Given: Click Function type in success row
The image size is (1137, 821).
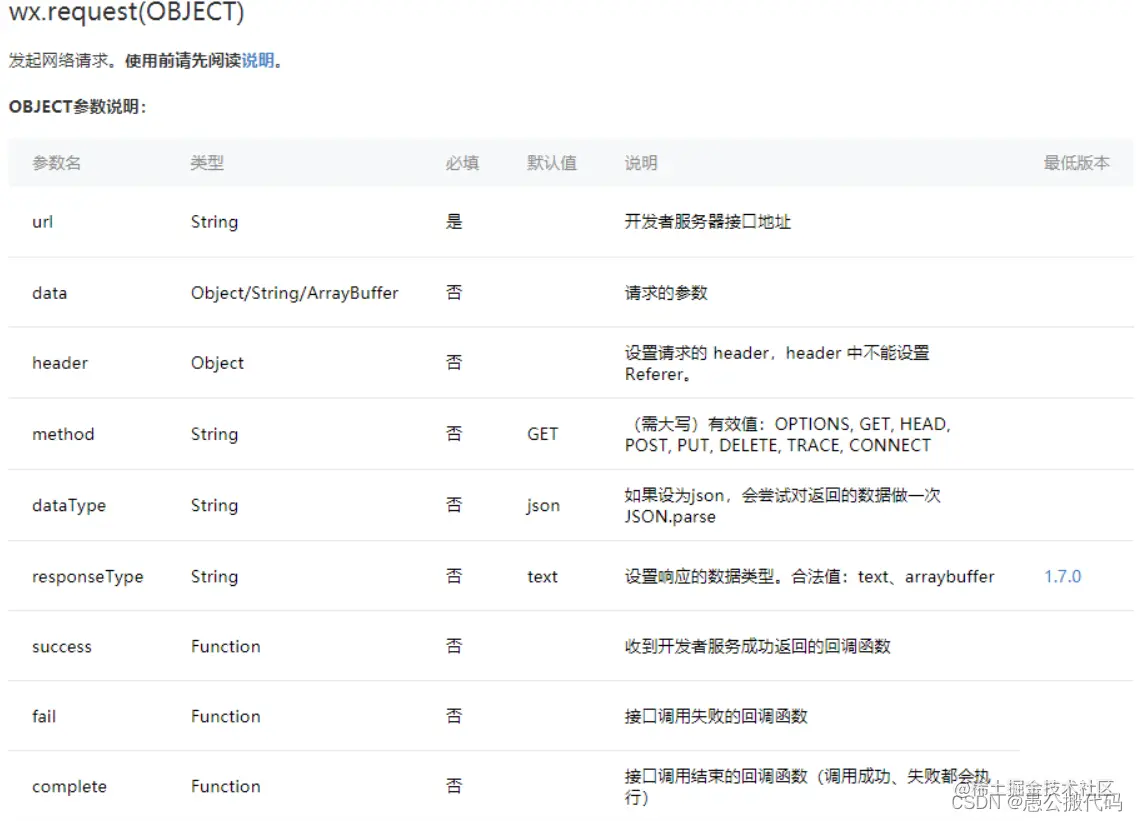Looking at the screenshot, I should point(226,646).
